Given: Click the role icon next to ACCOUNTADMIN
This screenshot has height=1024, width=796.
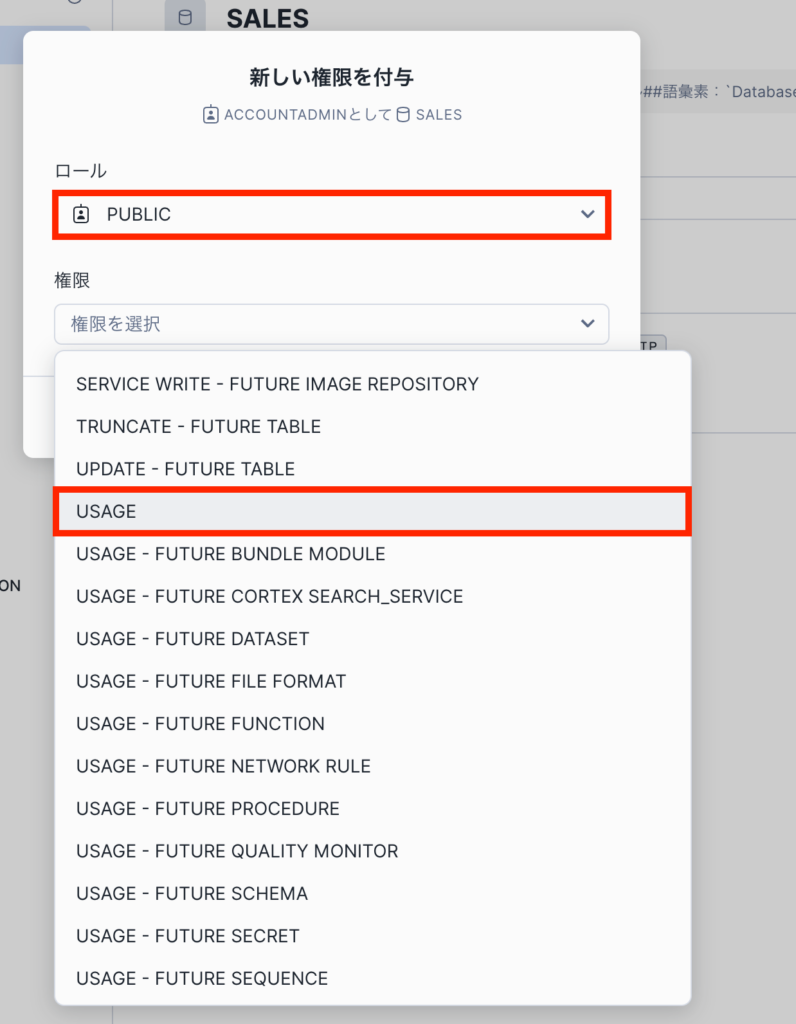Looking at the screenshot, I should click(210, 114).
